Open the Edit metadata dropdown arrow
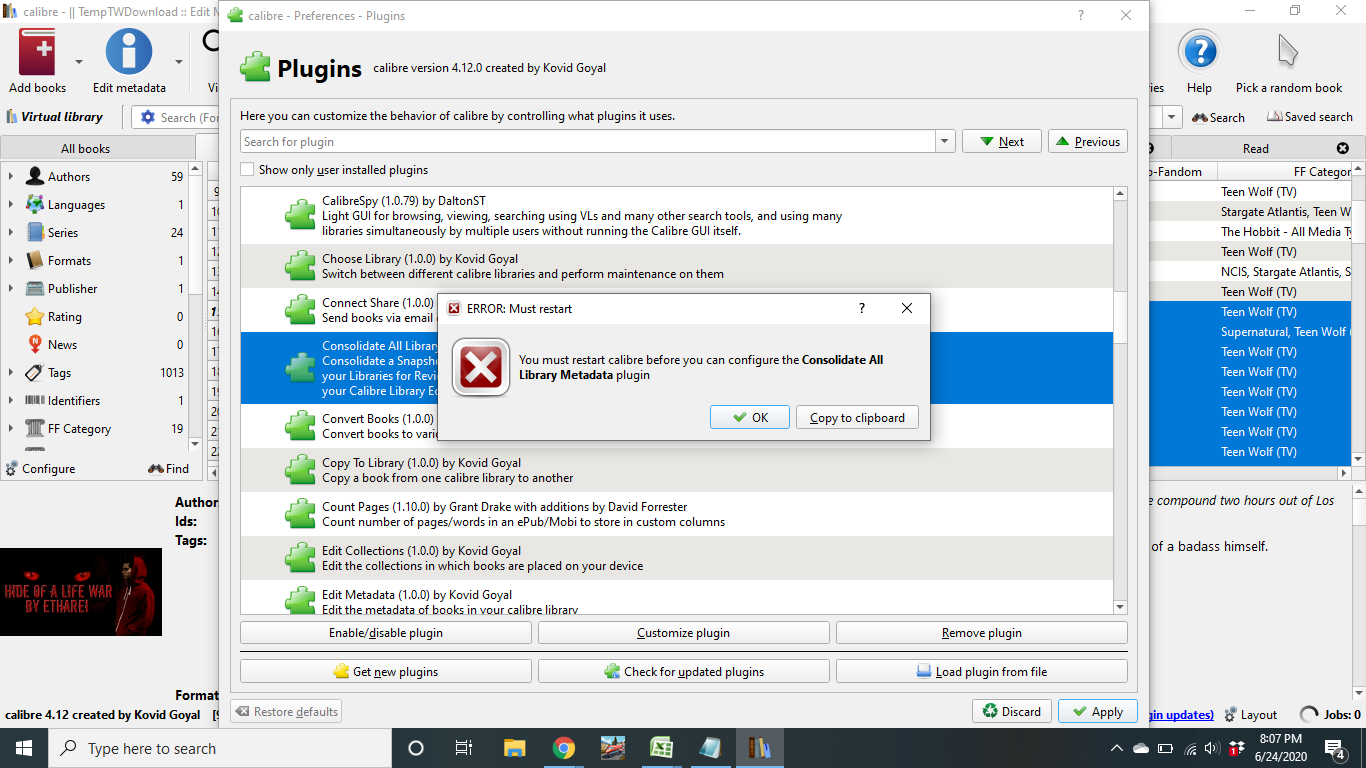Image resolution: width=1366 pixels, height=768 pixels. point(179,61)
